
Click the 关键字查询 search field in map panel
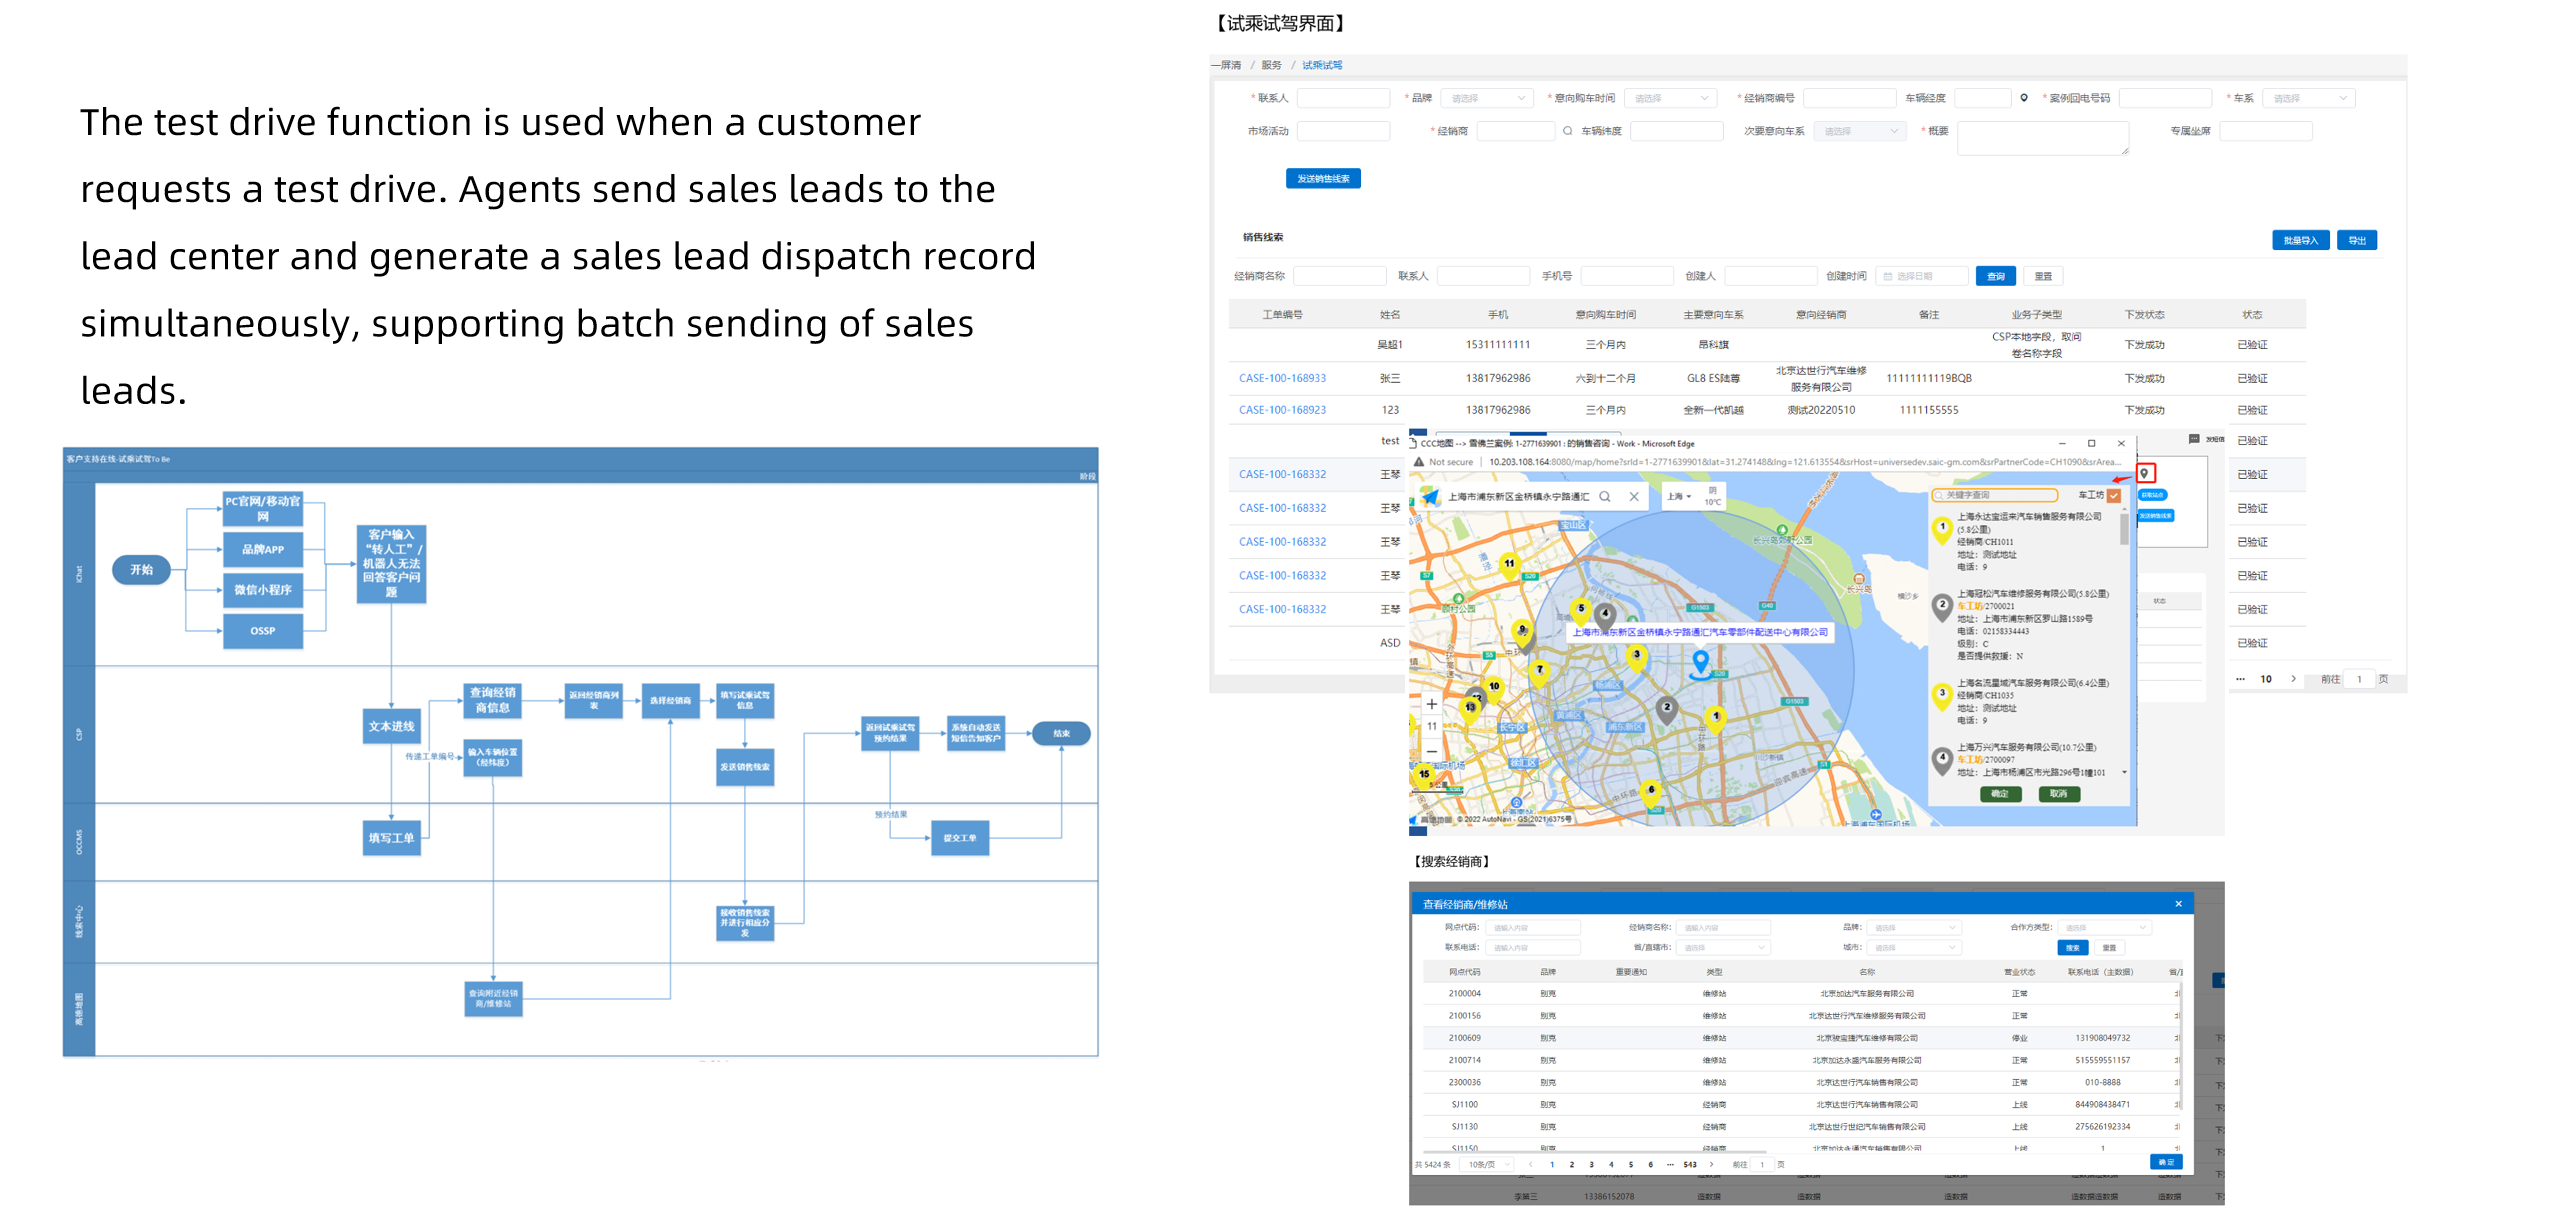(1996, 495)
